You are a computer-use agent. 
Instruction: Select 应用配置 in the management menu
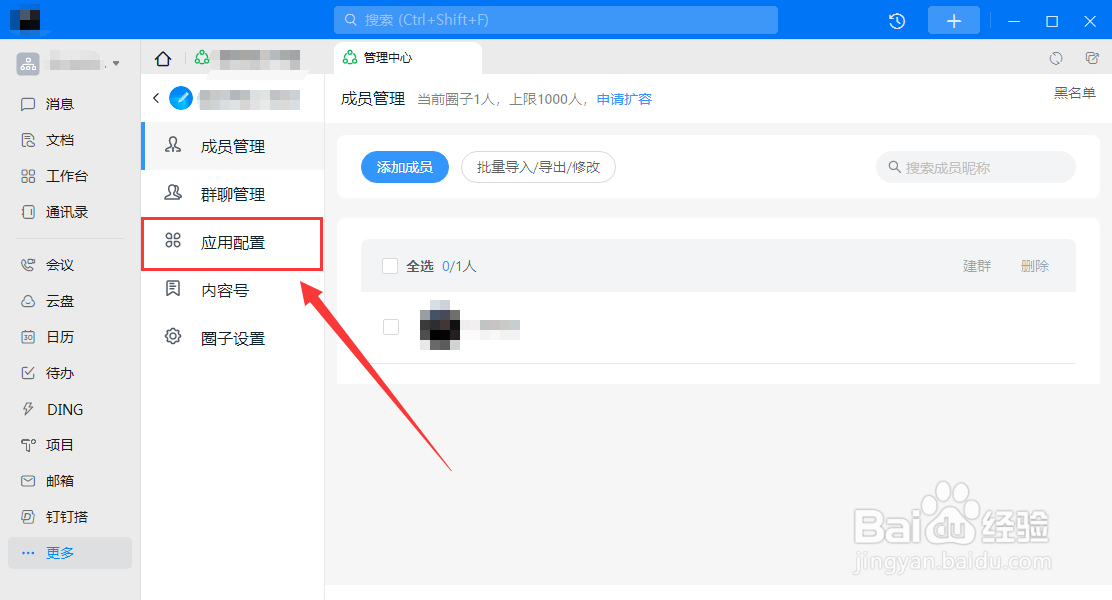(232, 241)
